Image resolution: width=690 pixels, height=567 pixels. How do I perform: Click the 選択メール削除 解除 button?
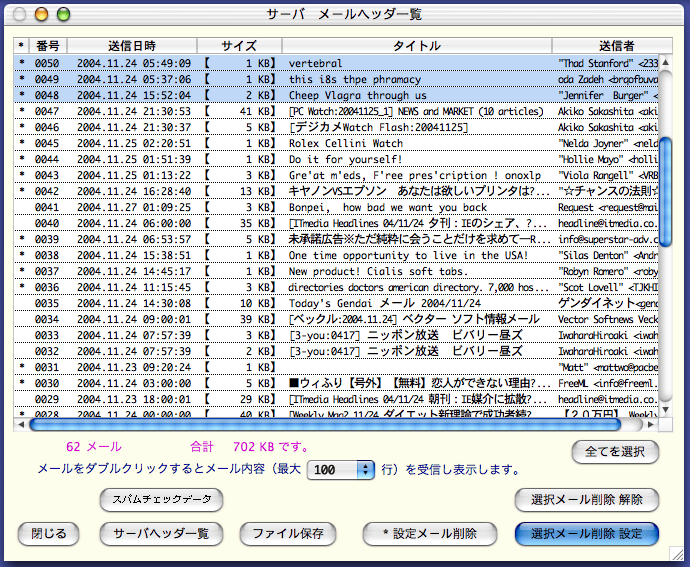click(587, 500)
